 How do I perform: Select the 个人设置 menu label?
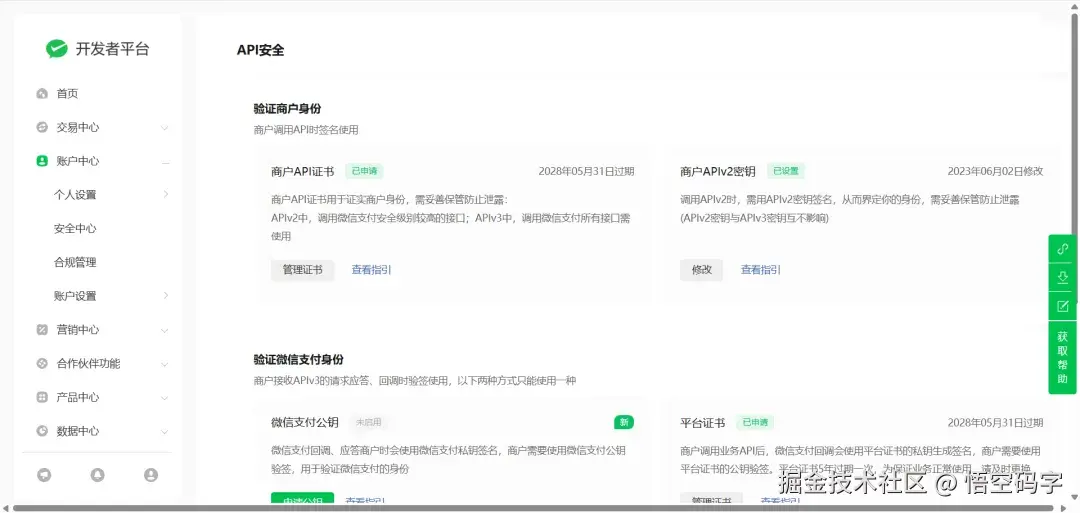click(75, 195)
